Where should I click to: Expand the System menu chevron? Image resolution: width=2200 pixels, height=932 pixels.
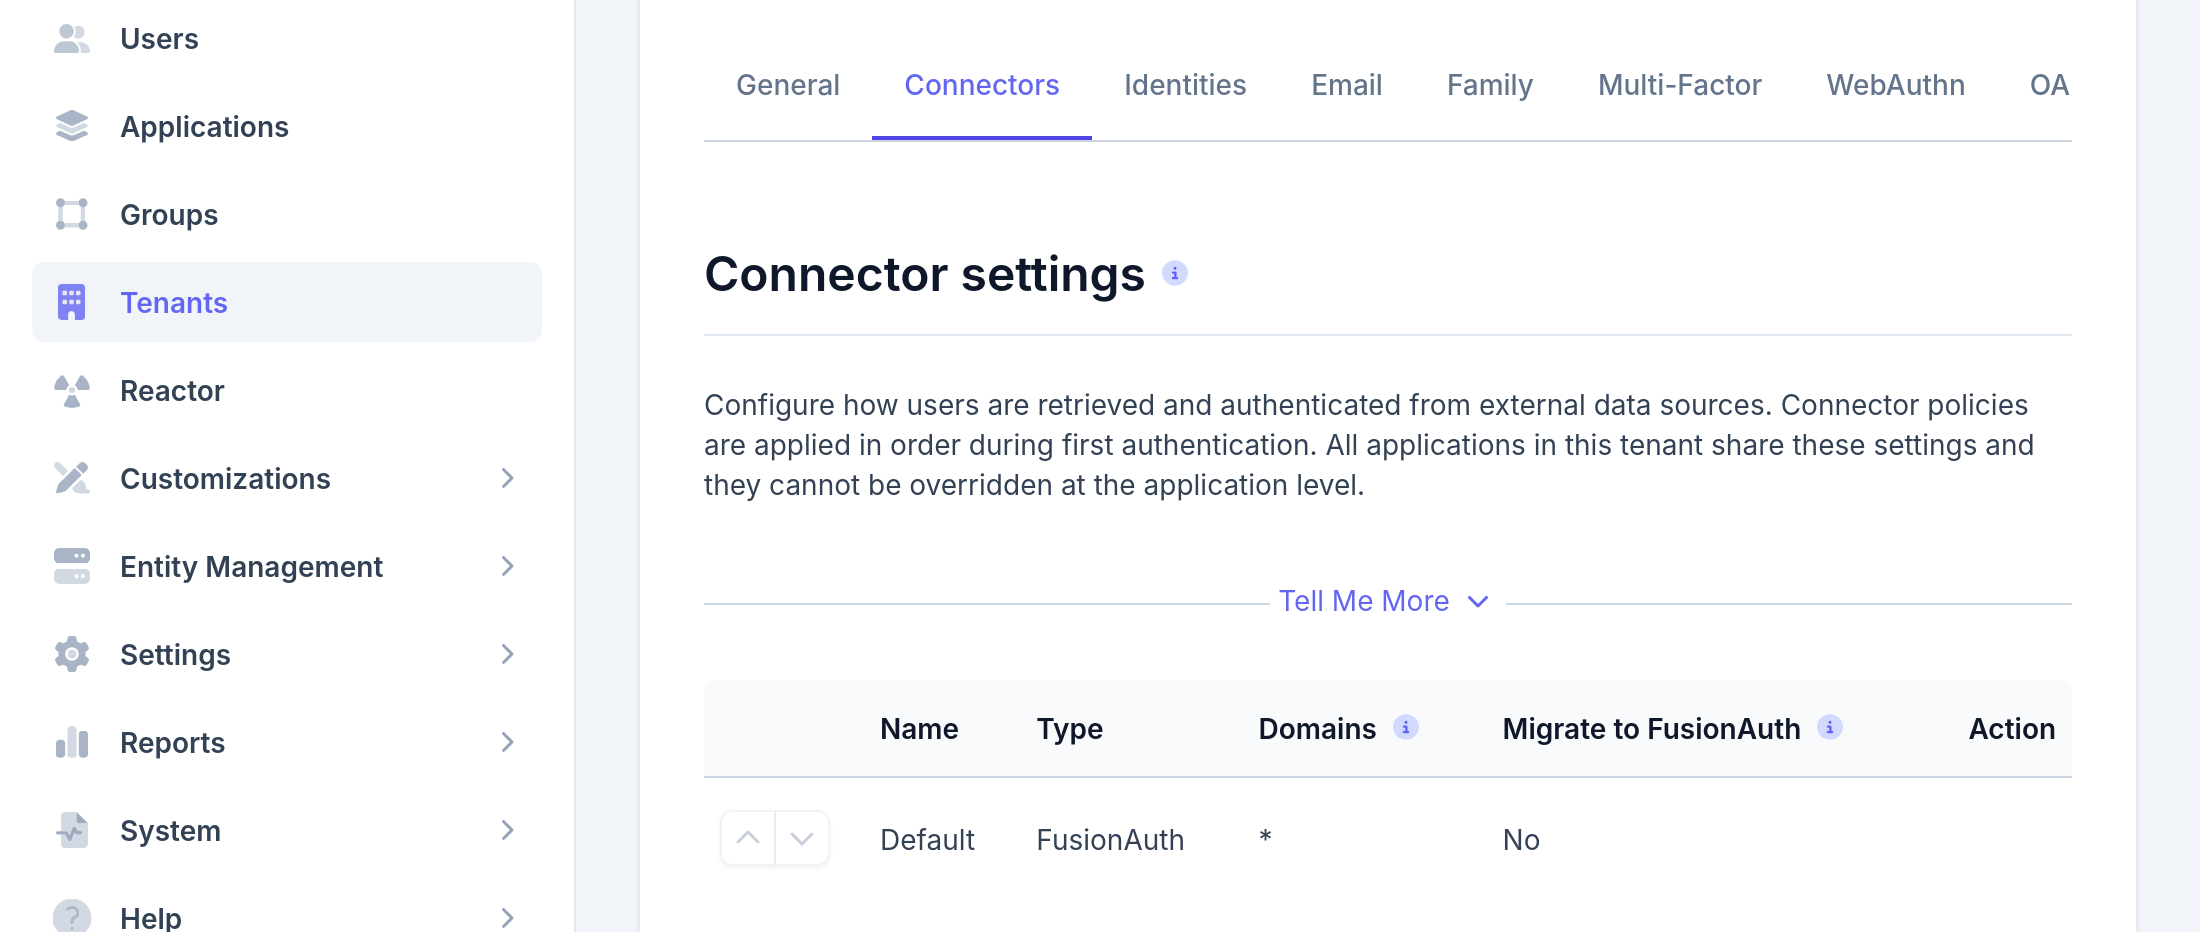(x=508, y=831)
